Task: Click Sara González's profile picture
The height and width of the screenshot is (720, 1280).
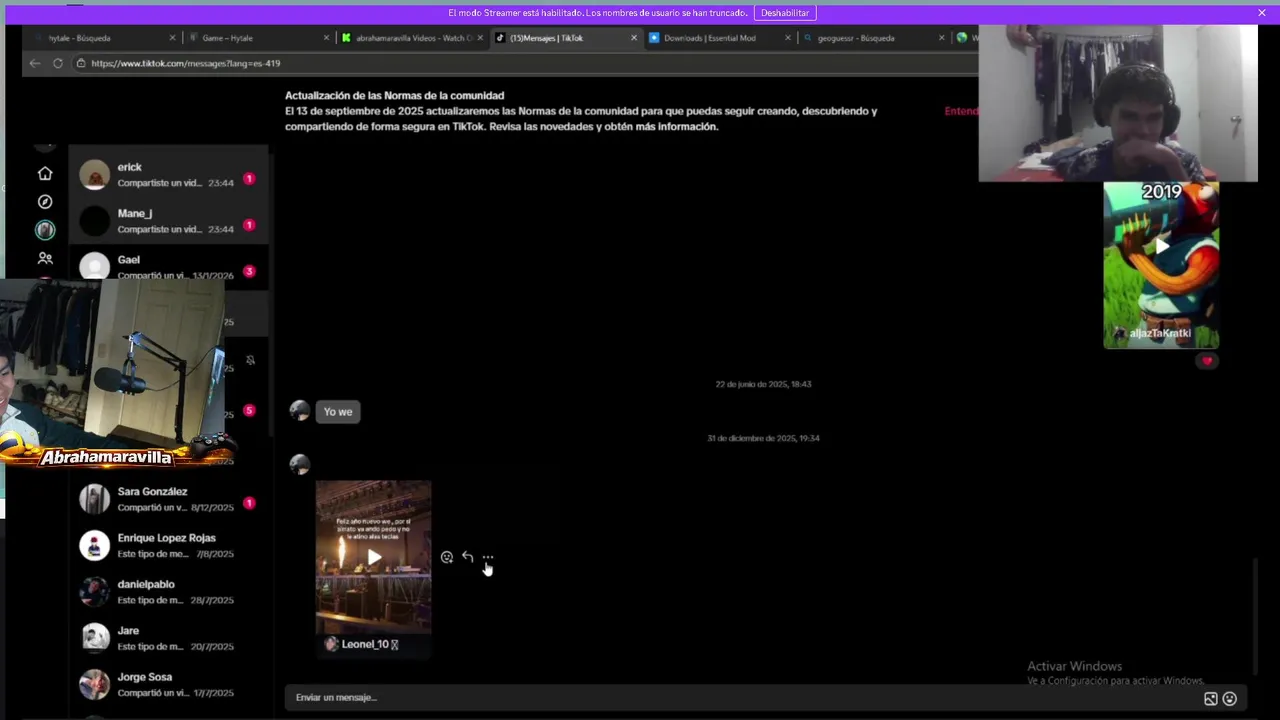Action: 94,499
